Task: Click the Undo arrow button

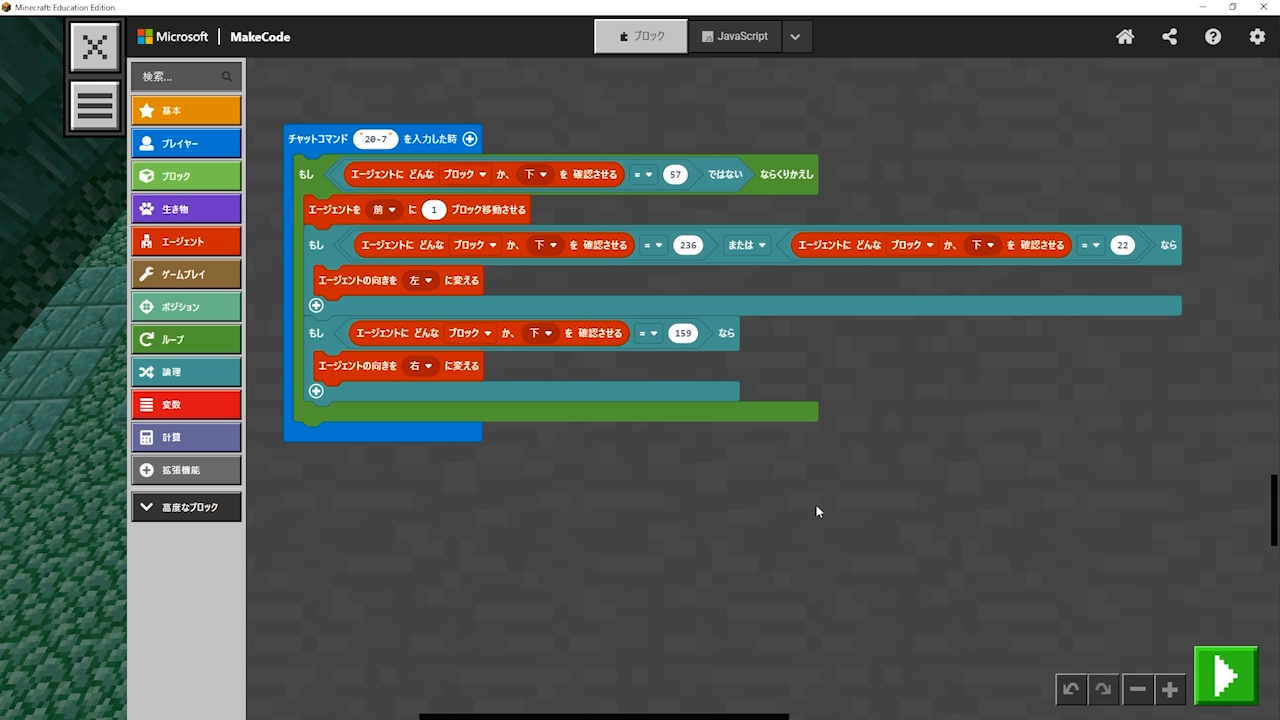Action: click(1071, 689)
